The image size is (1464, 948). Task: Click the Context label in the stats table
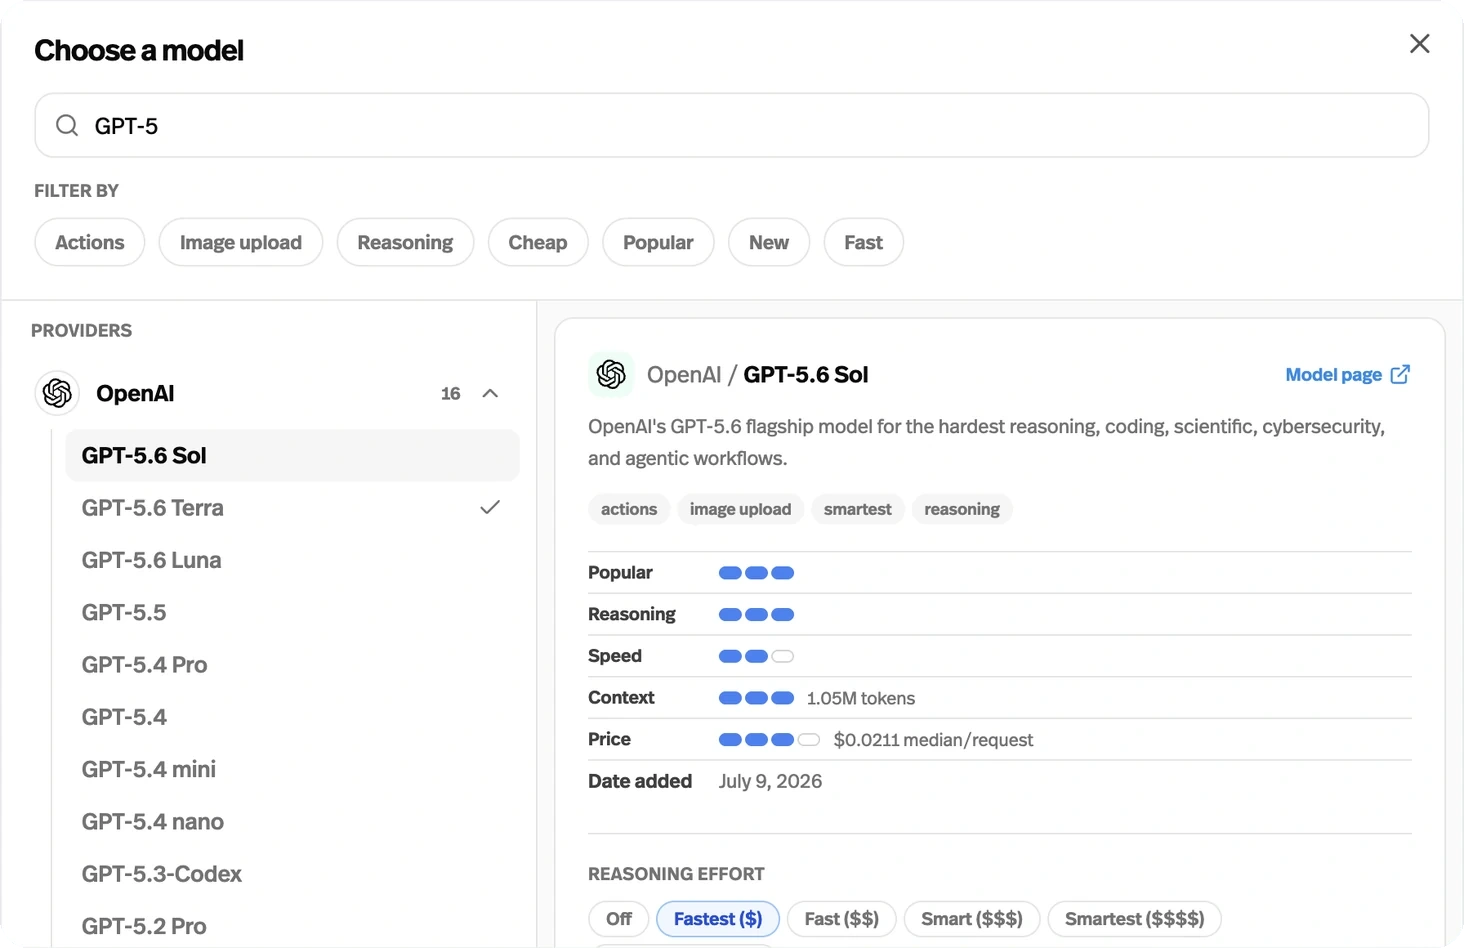click(x=621, y=698)
